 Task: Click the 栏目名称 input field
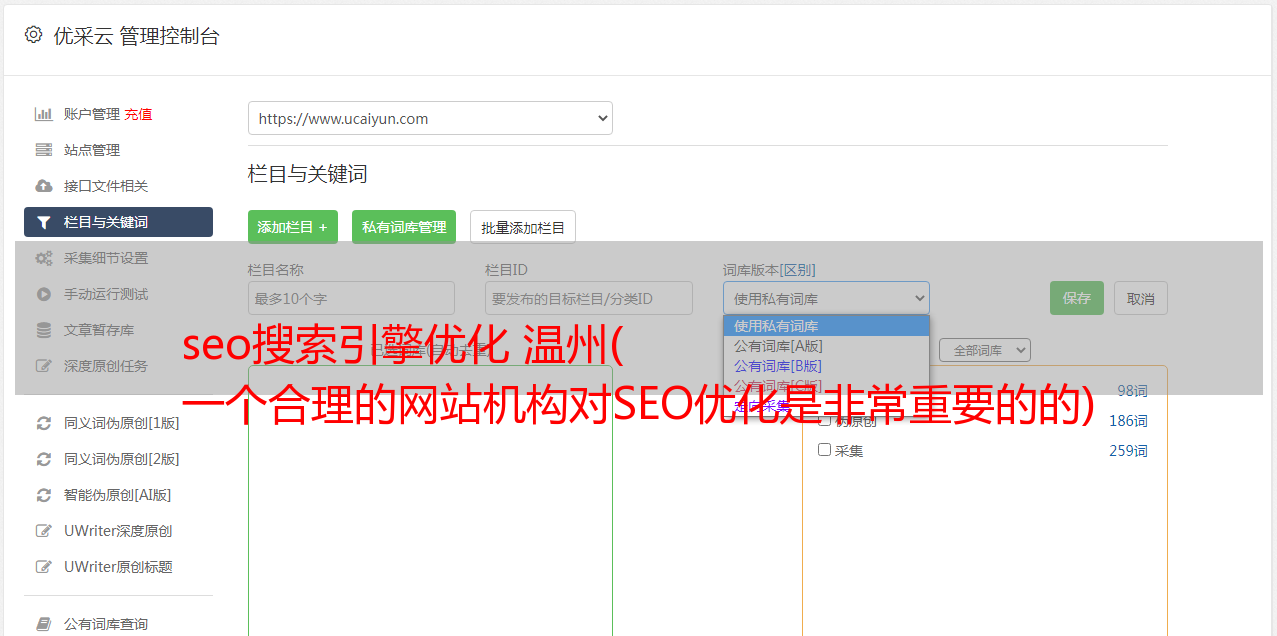pyautogui.click(x=351, y=298)
